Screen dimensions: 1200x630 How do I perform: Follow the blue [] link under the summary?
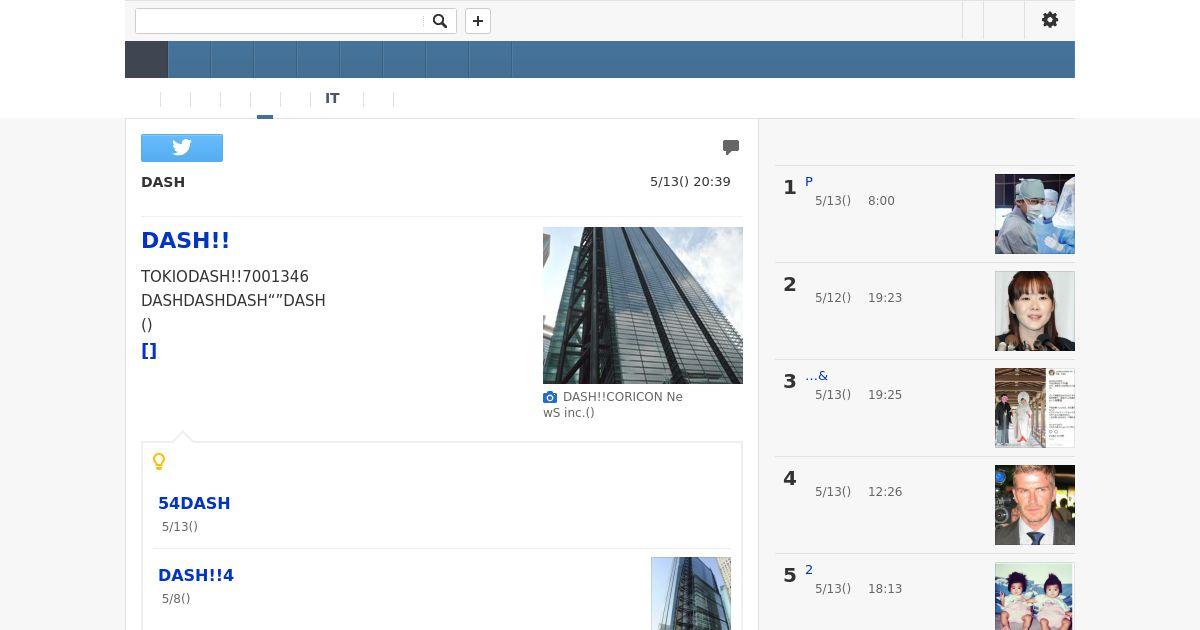coord(149,351)
